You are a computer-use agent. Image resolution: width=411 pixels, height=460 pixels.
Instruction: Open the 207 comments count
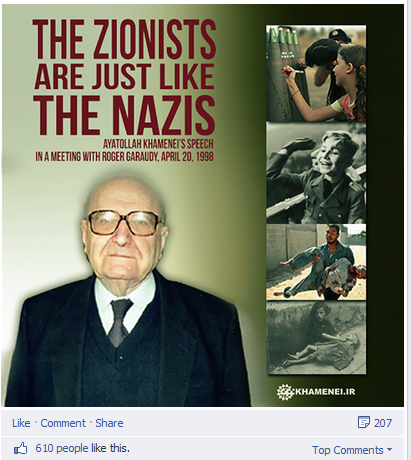pos(383,423)
